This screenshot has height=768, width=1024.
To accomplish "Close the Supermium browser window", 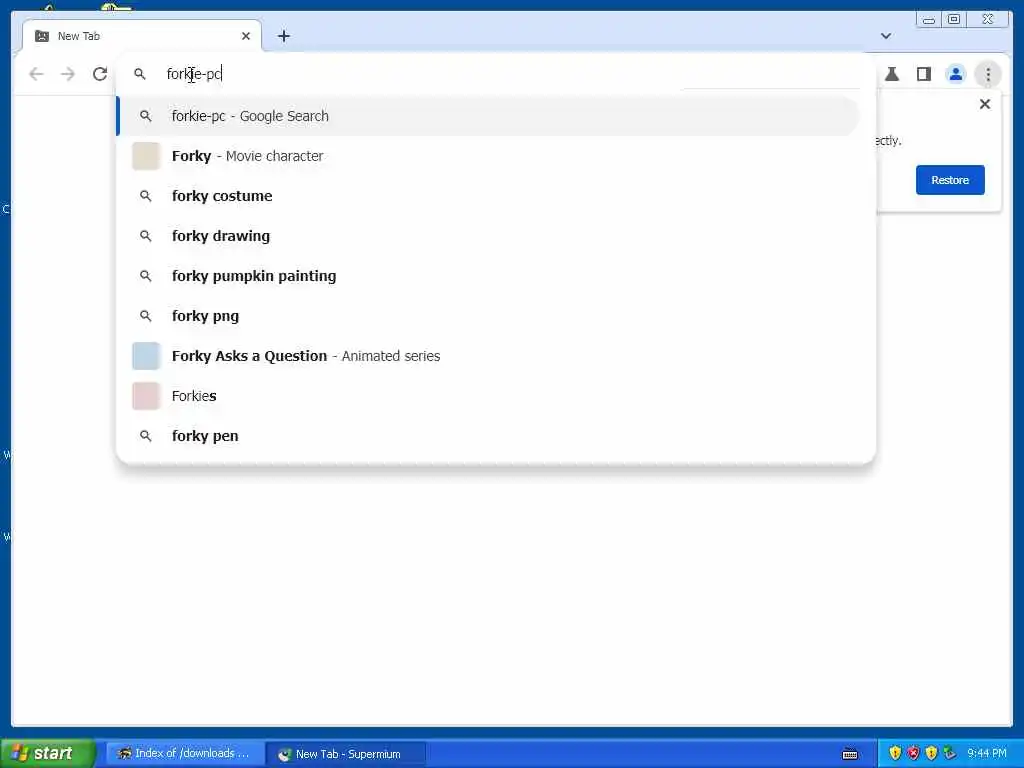I will point(988,20).
